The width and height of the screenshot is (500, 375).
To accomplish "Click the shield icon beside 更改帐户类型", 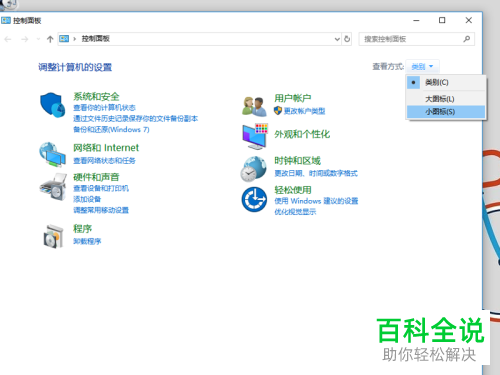I will tap(278, 111).
